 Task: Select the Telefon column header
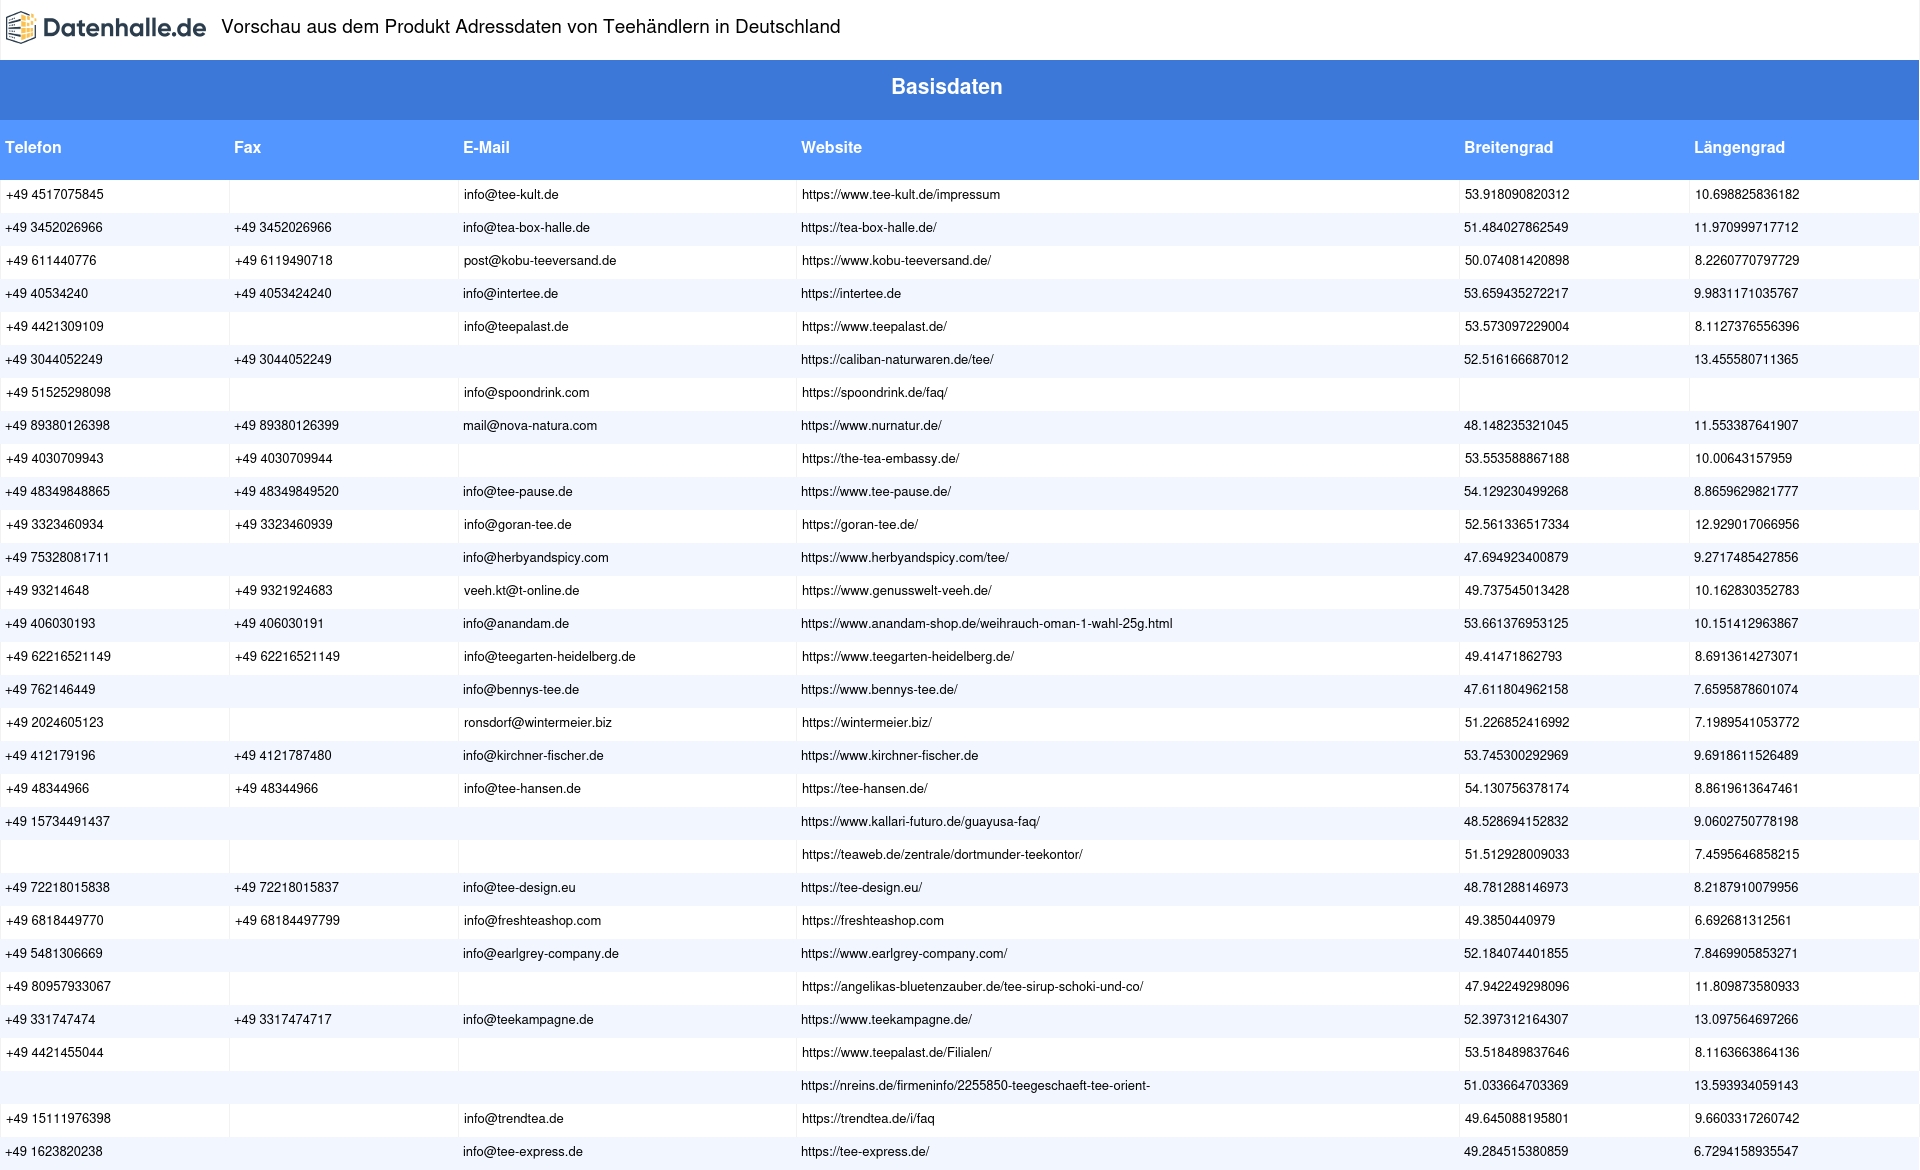(33, 147)
